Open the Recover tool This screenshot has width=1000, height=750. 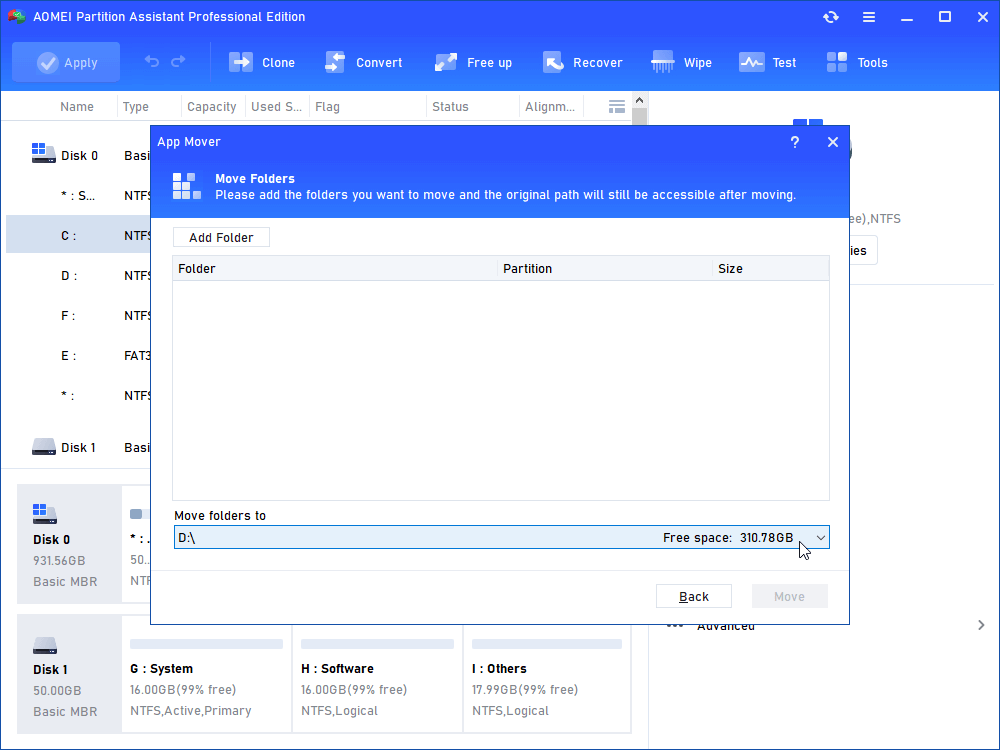582,62
